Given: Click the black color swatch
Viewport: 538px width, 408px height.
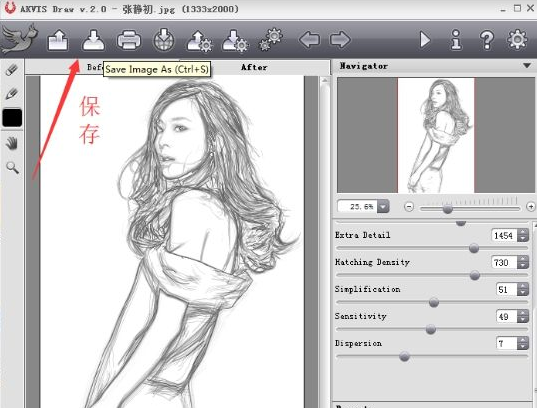Looking at the screenshot, I should pyautogui.click(x=12, y=118).
